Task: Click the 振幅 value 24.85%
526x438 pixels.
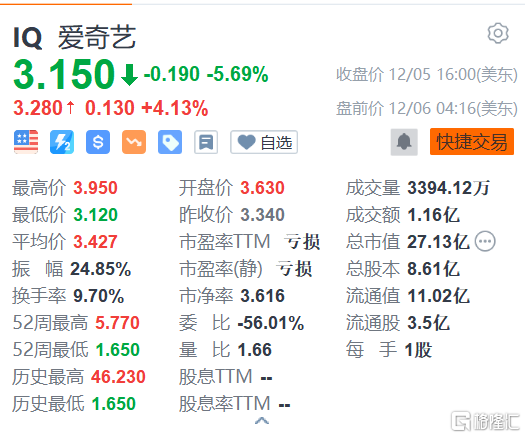Action: point(101,269)
